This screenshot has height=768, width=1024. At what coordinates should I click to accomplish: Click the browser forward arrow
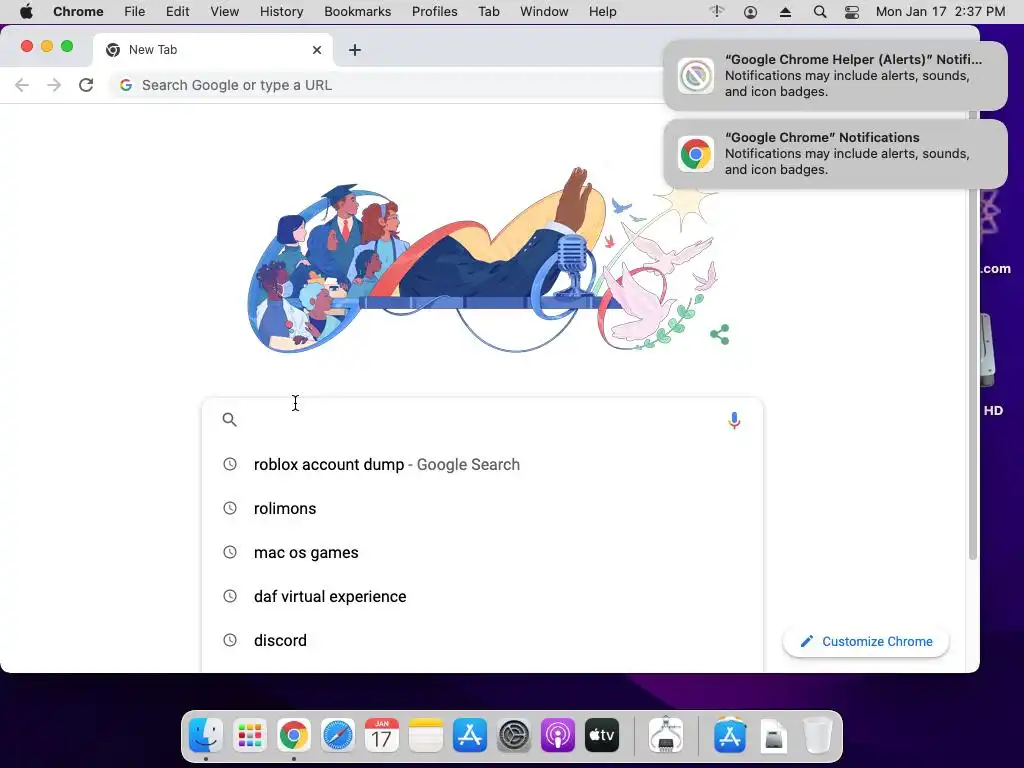[54, 85]
